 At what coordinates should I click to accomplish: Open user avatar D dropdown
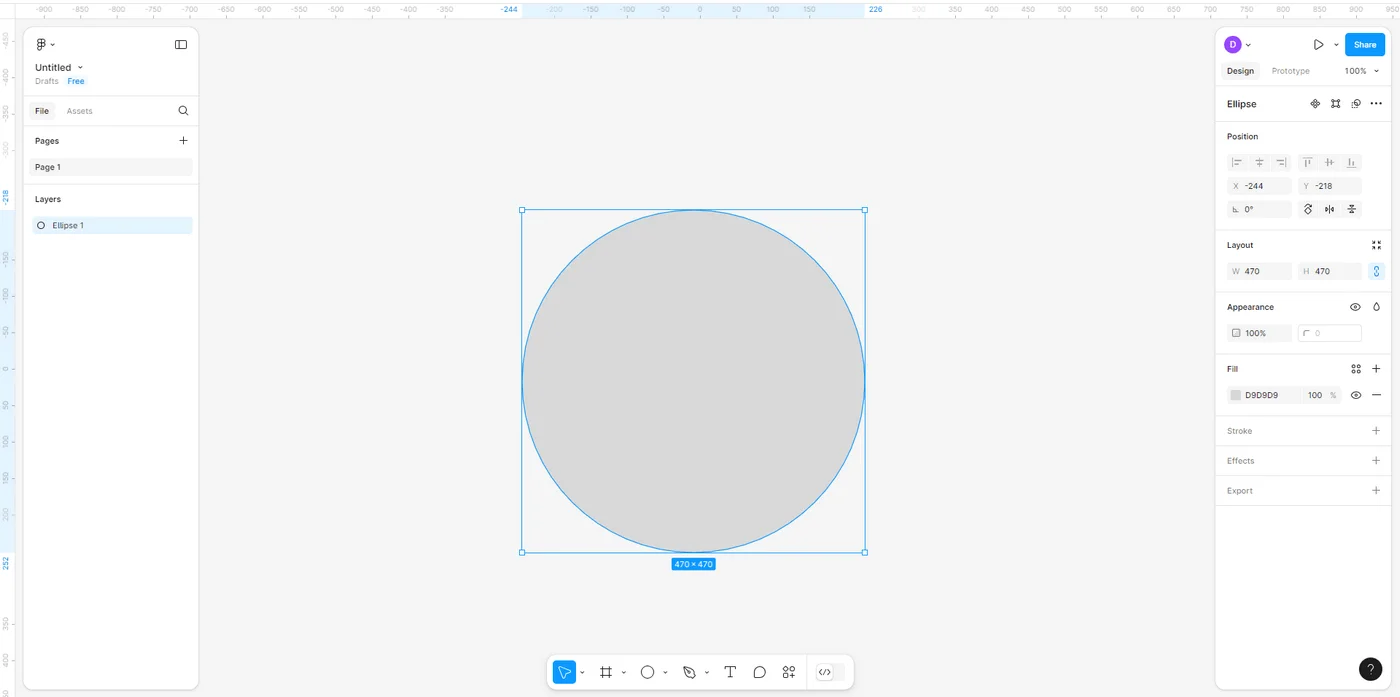click(1238, 45)
